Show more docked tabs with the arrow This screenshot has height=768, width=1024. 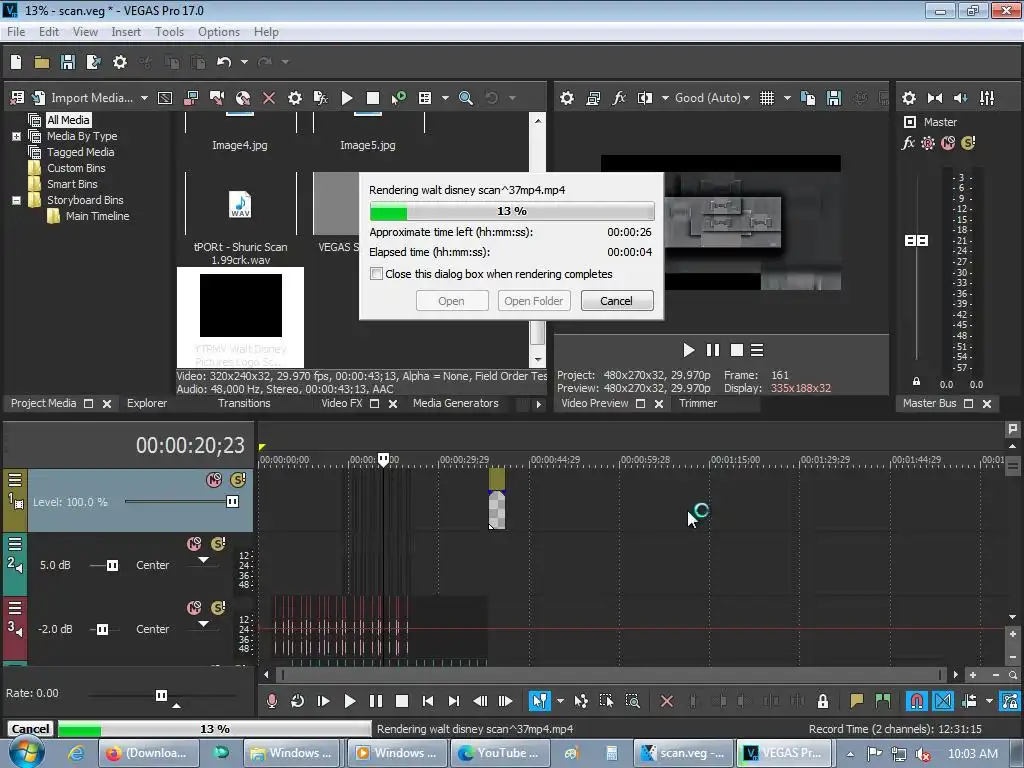coord(539,404)
